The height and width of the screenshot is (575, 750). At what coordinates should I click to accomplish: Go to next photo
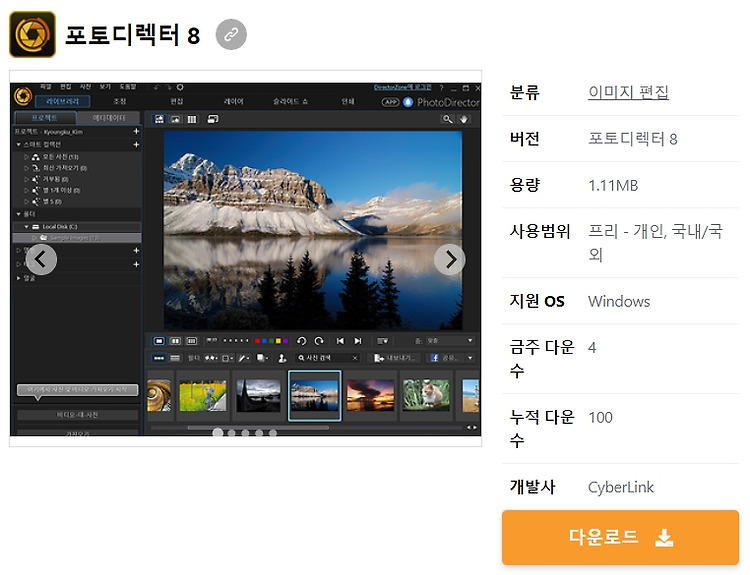(x=358, y=341)
